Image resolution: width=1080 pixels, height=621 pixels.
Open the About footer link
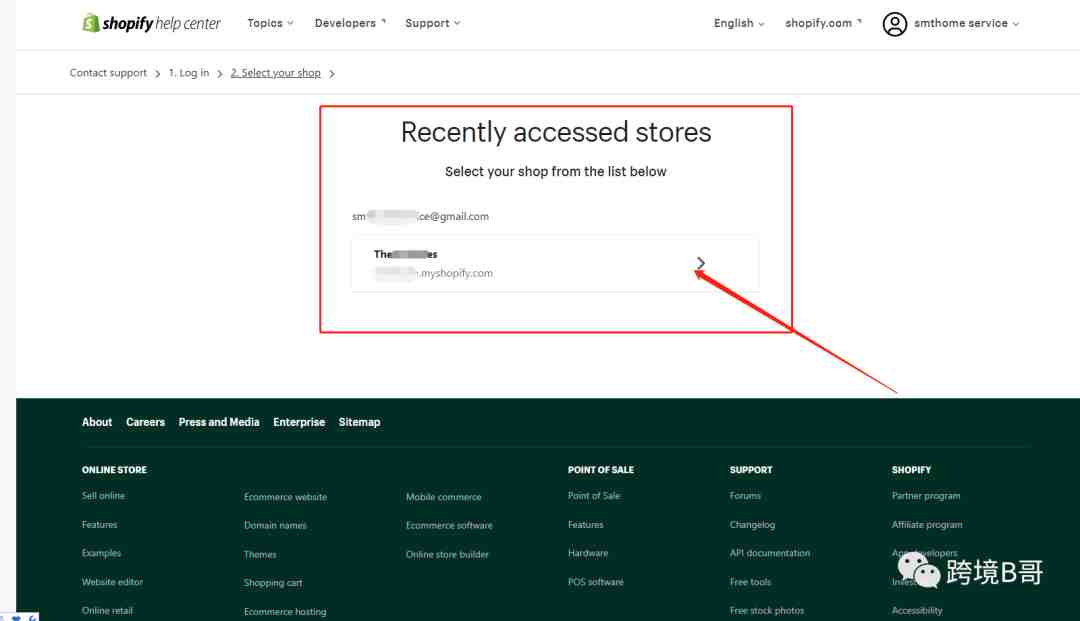coord(97,422)
